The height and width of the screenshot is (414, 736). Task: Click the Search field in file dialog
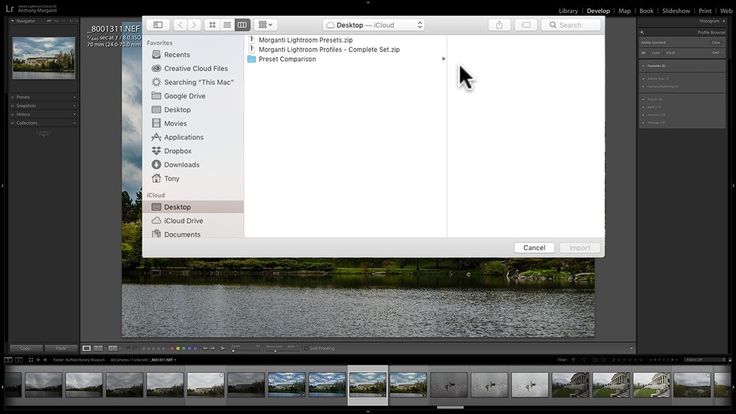pyautogui.click(x=571, y=25)
